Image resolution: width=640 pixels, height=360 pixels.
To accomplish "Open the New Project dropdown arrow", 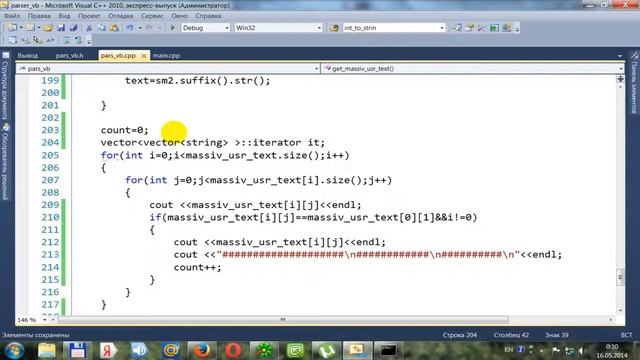I will point(21,28).
